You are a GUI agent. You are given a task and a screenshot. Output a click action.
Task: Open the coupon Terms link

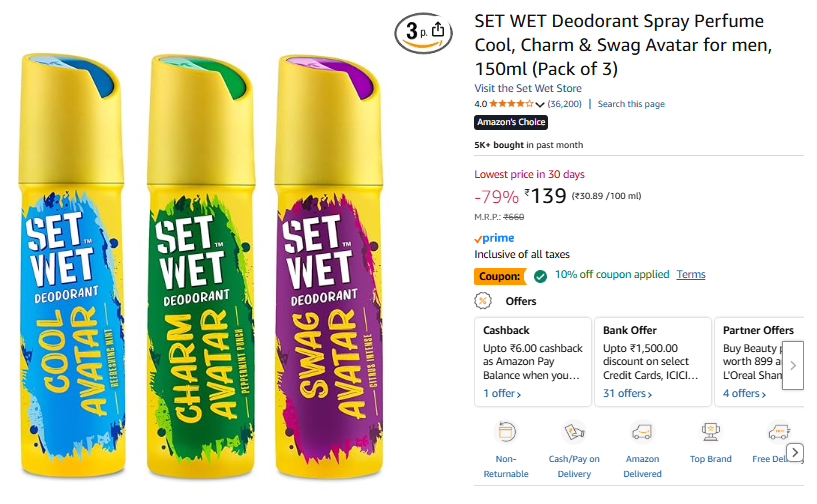point(690,275)
